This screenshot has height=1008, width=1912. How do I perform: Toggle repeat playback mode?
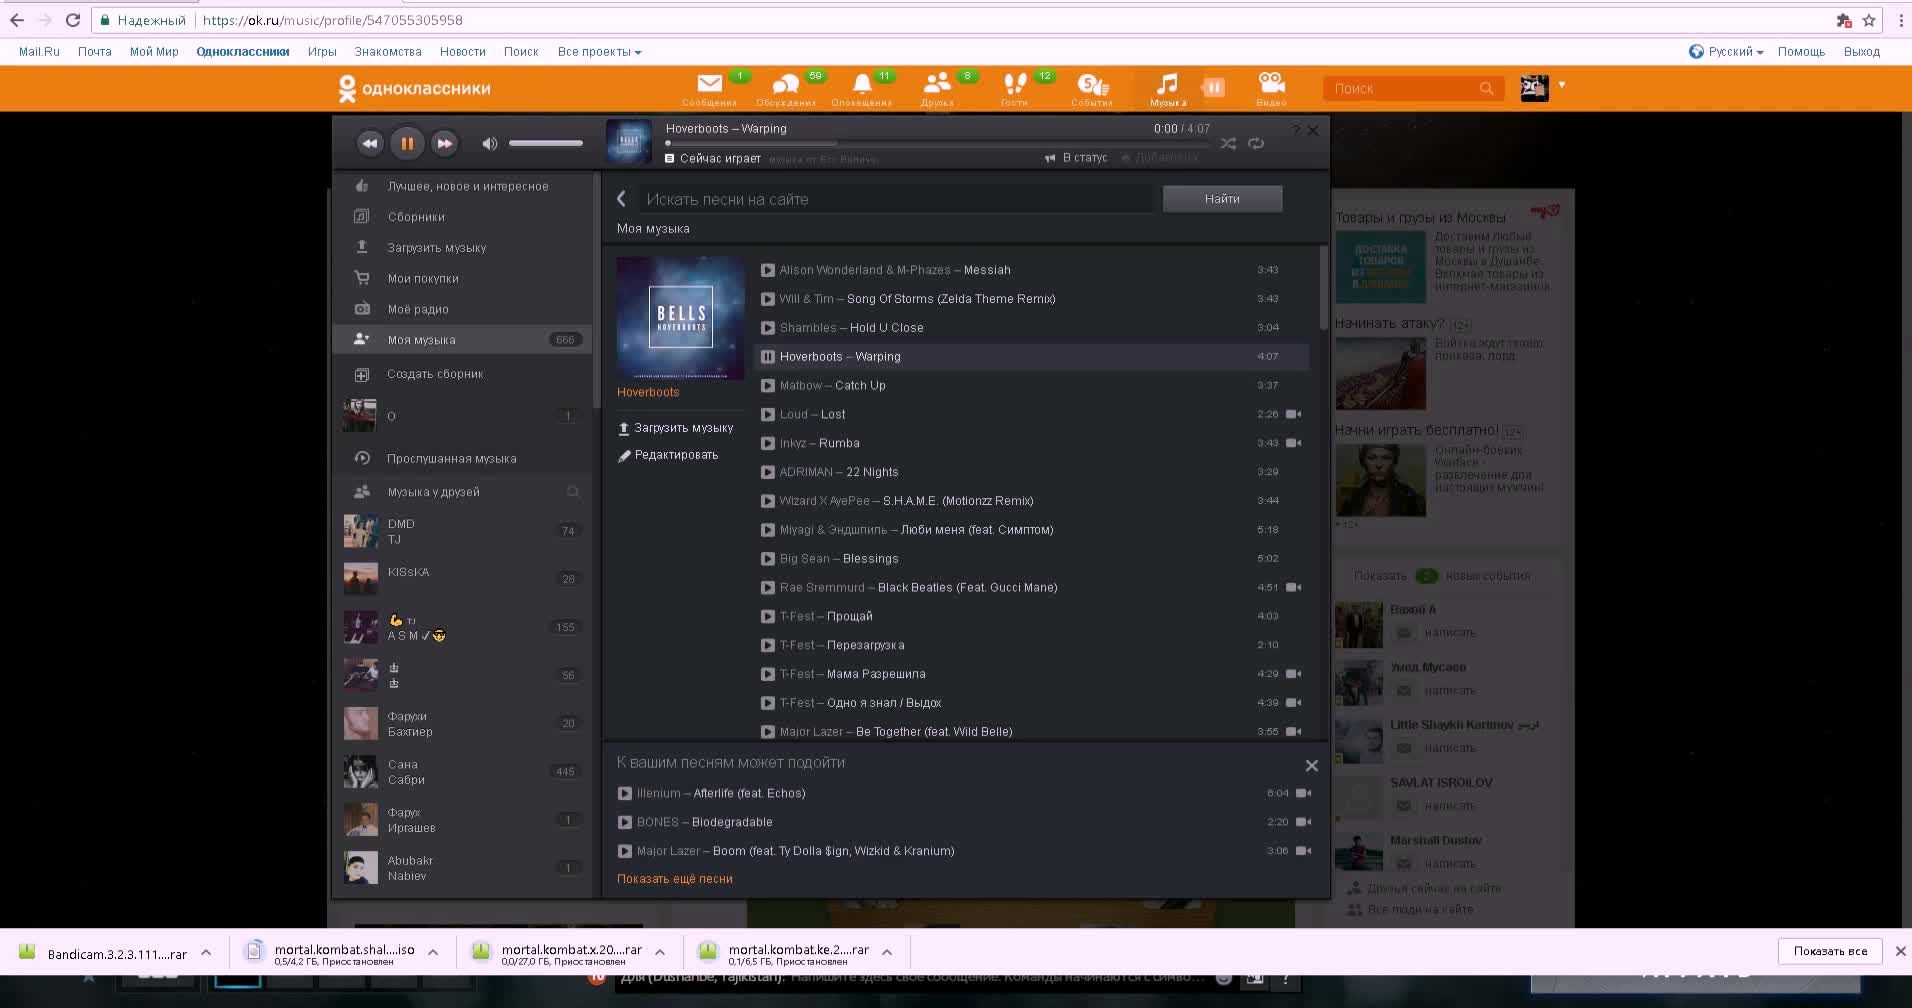coord(1256,144)
